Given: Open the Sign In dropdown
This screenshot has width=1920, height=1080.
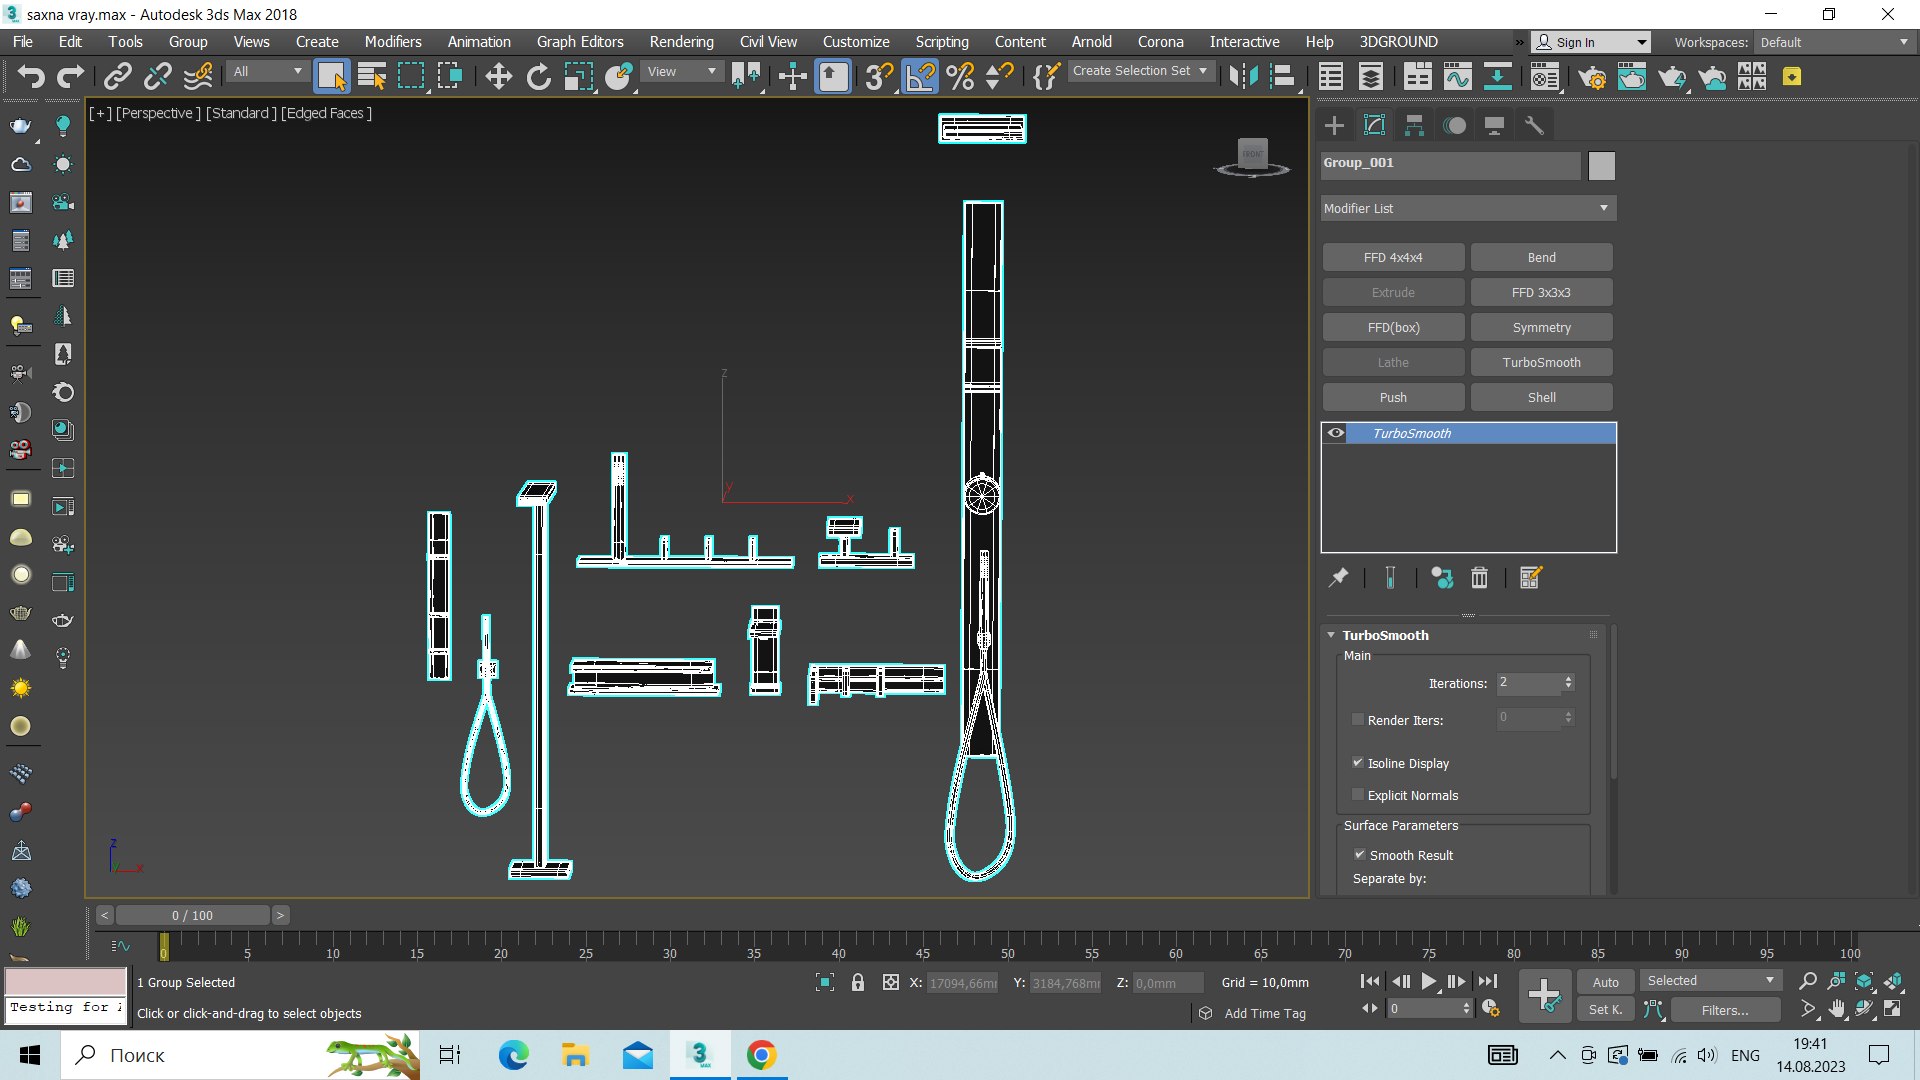Looking at the screenshot, I should click(1591, 42).
